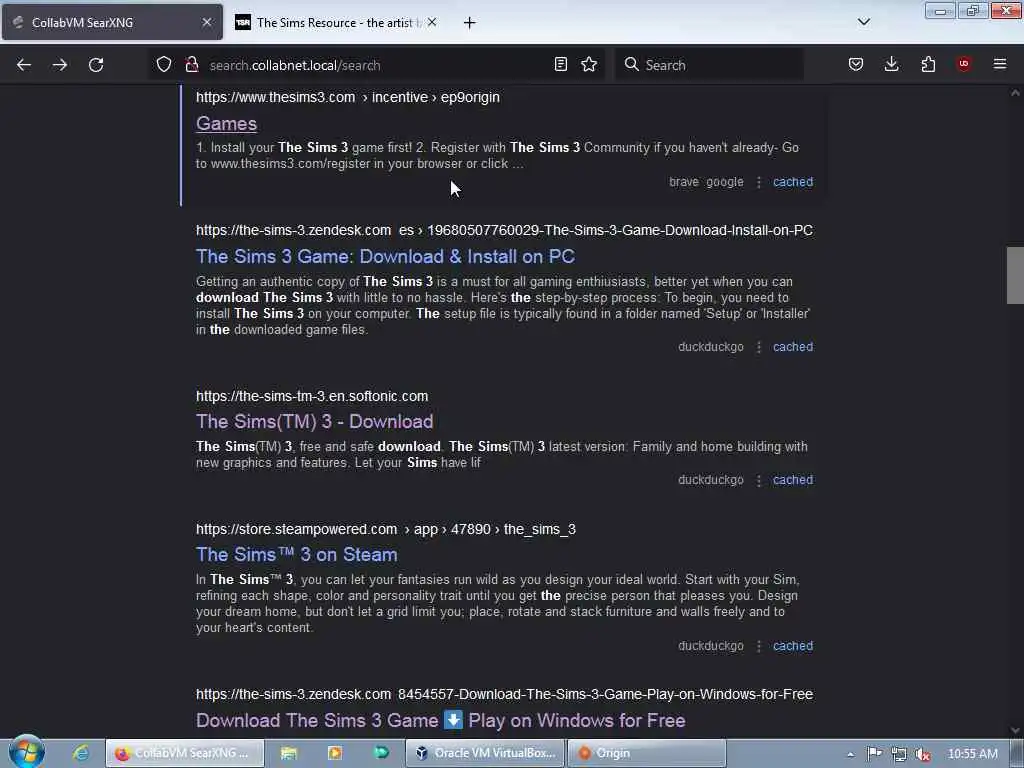
Task: Open The Sims 3 on Steam result
Action: (296, 554)
